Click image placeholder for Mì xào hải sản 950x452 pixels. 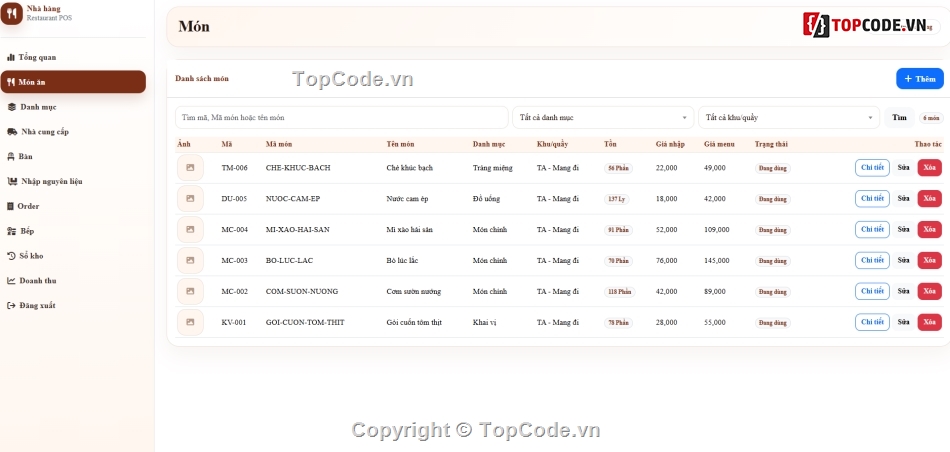pyautogui.click(x=190, y=230)
